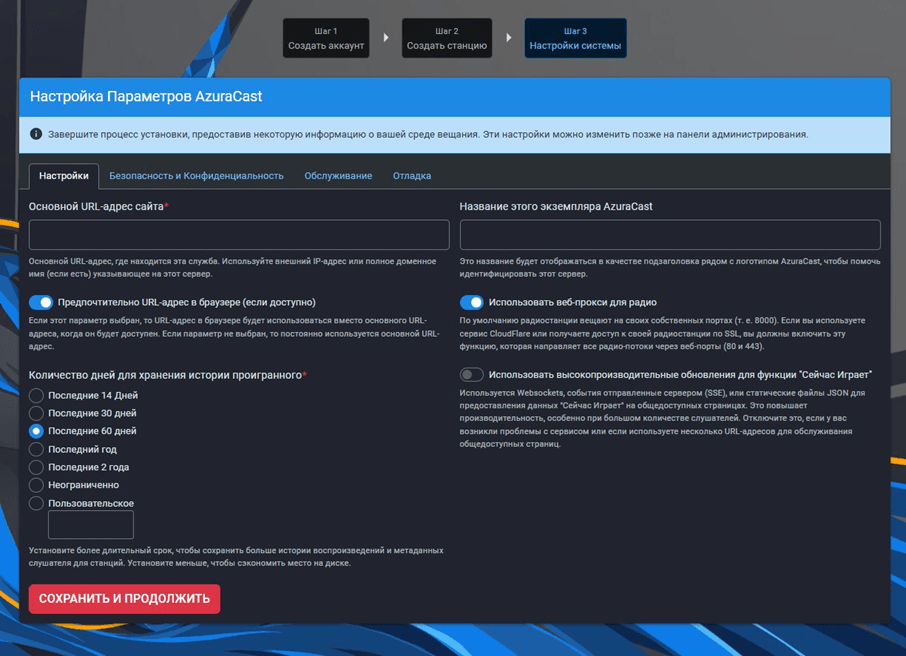Toggle Использовать веб-прокси для радио switch
Screen dimensions: 906x656
point(471,302)
